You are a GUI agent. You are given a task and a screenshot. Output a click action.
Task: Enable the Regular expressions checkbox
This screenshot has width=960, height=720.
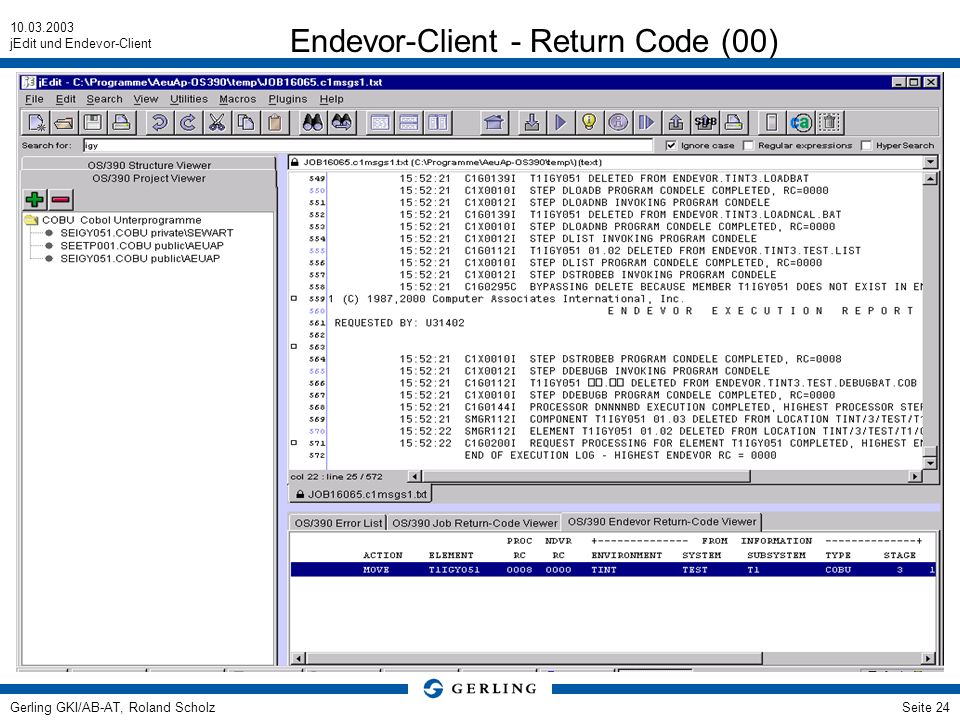tap(748, 145)
